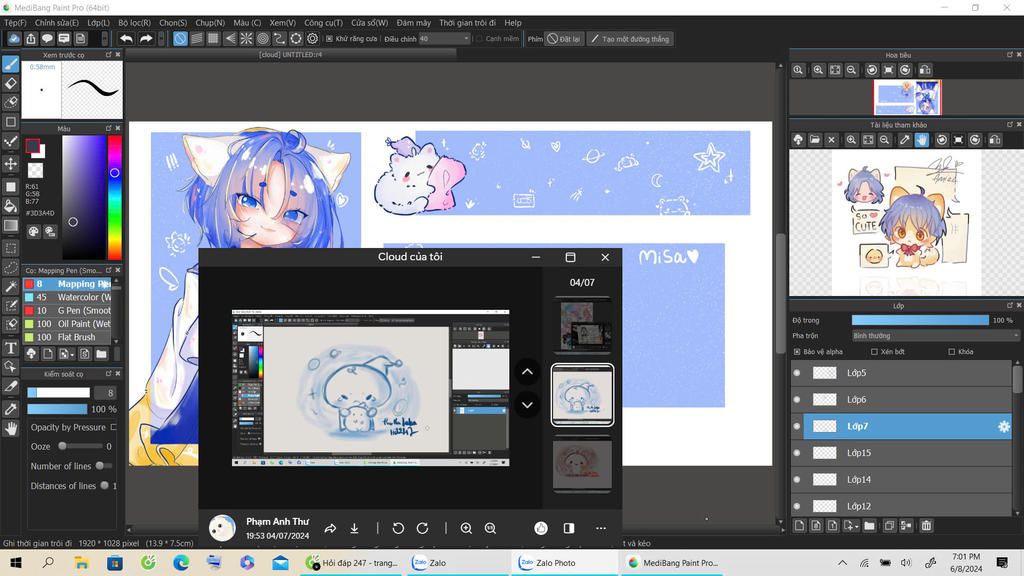Enable Xén bớt checkbox
This screenshot has width=1024, height=576.
874,352
